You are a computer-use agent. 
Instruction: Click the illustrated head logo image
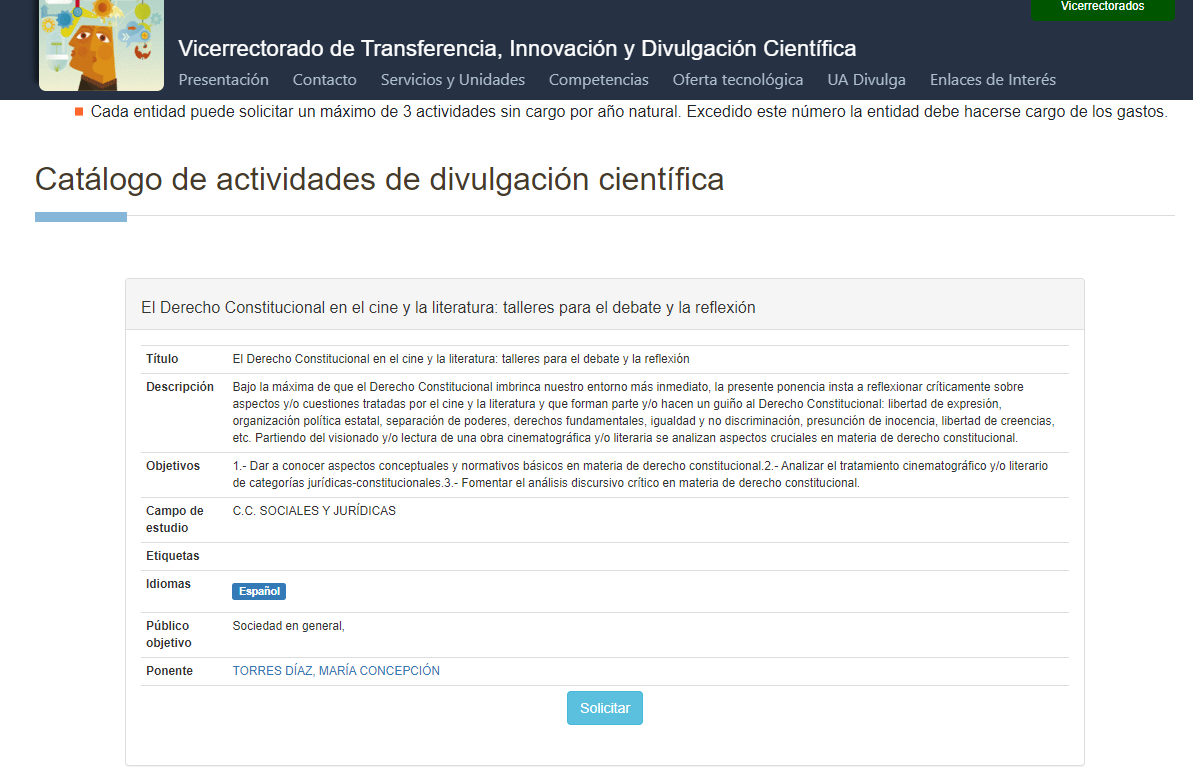click(x=101, y=44)
